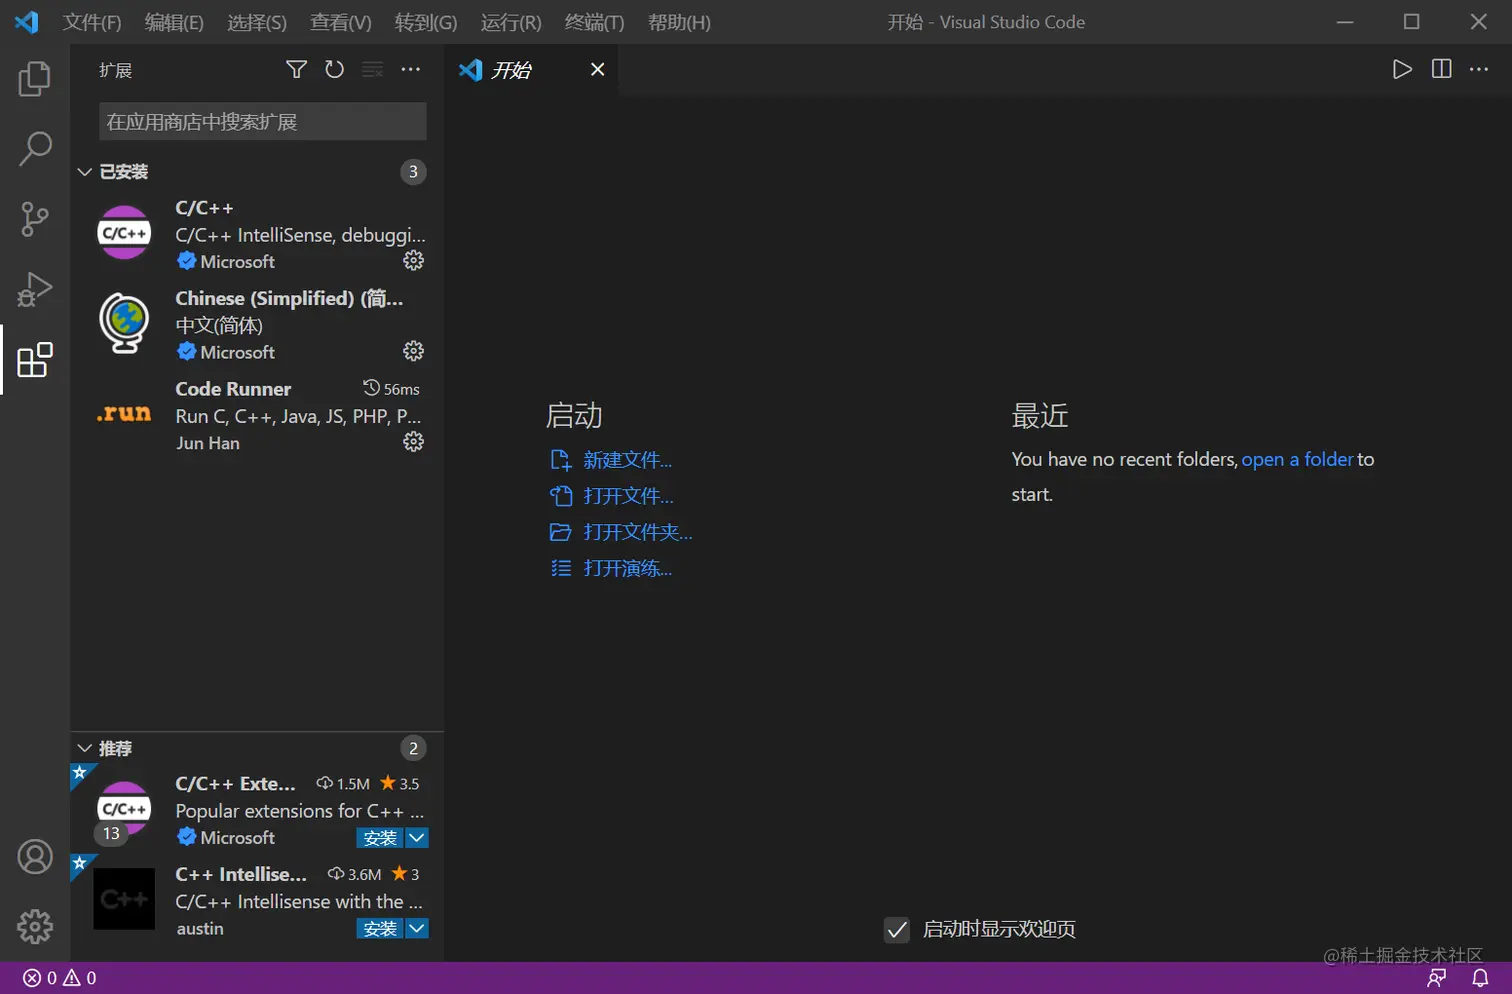Open the Manage gear in activity bar
This screenshot has width=1512, height=994.
pyautogui.click(x=35, y=927)
